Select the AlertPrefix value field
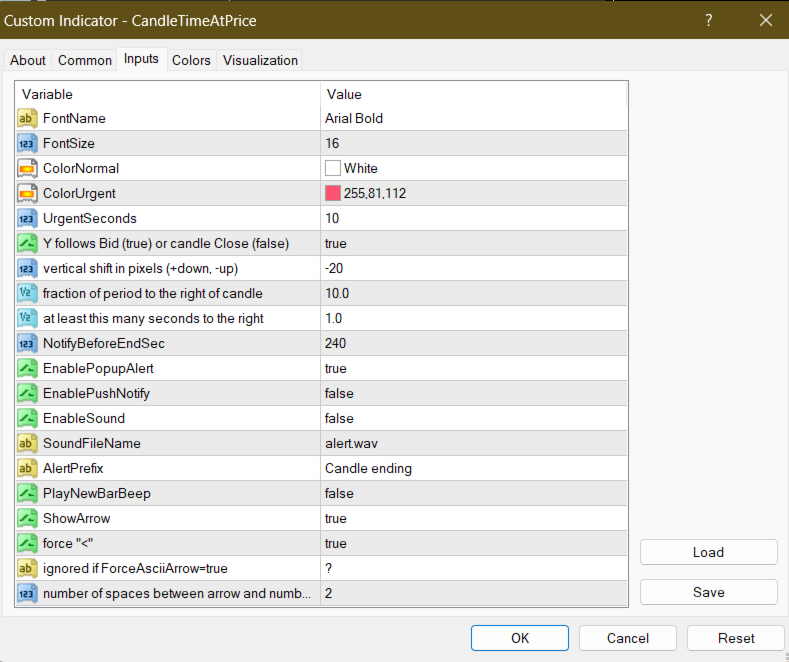The height and width of the screenshot is (662, 789). [368, 468]
